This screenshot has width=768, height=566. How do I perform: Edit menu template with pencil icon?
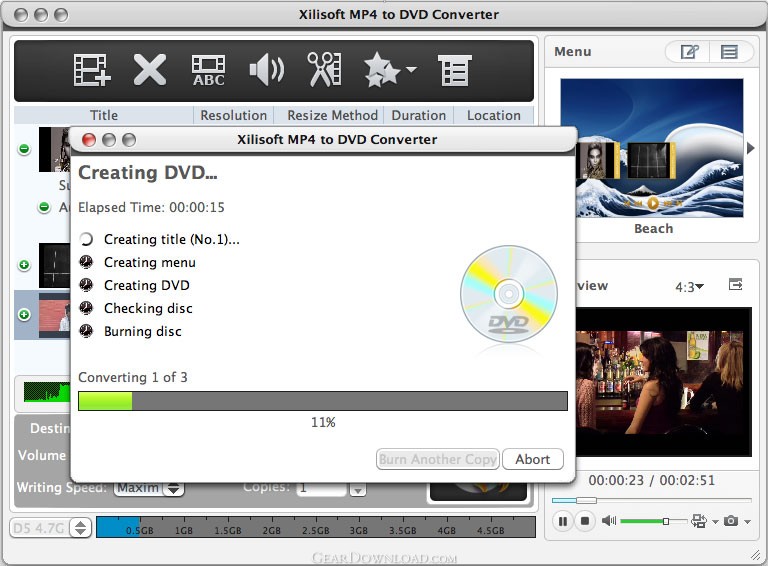(689, 51)
